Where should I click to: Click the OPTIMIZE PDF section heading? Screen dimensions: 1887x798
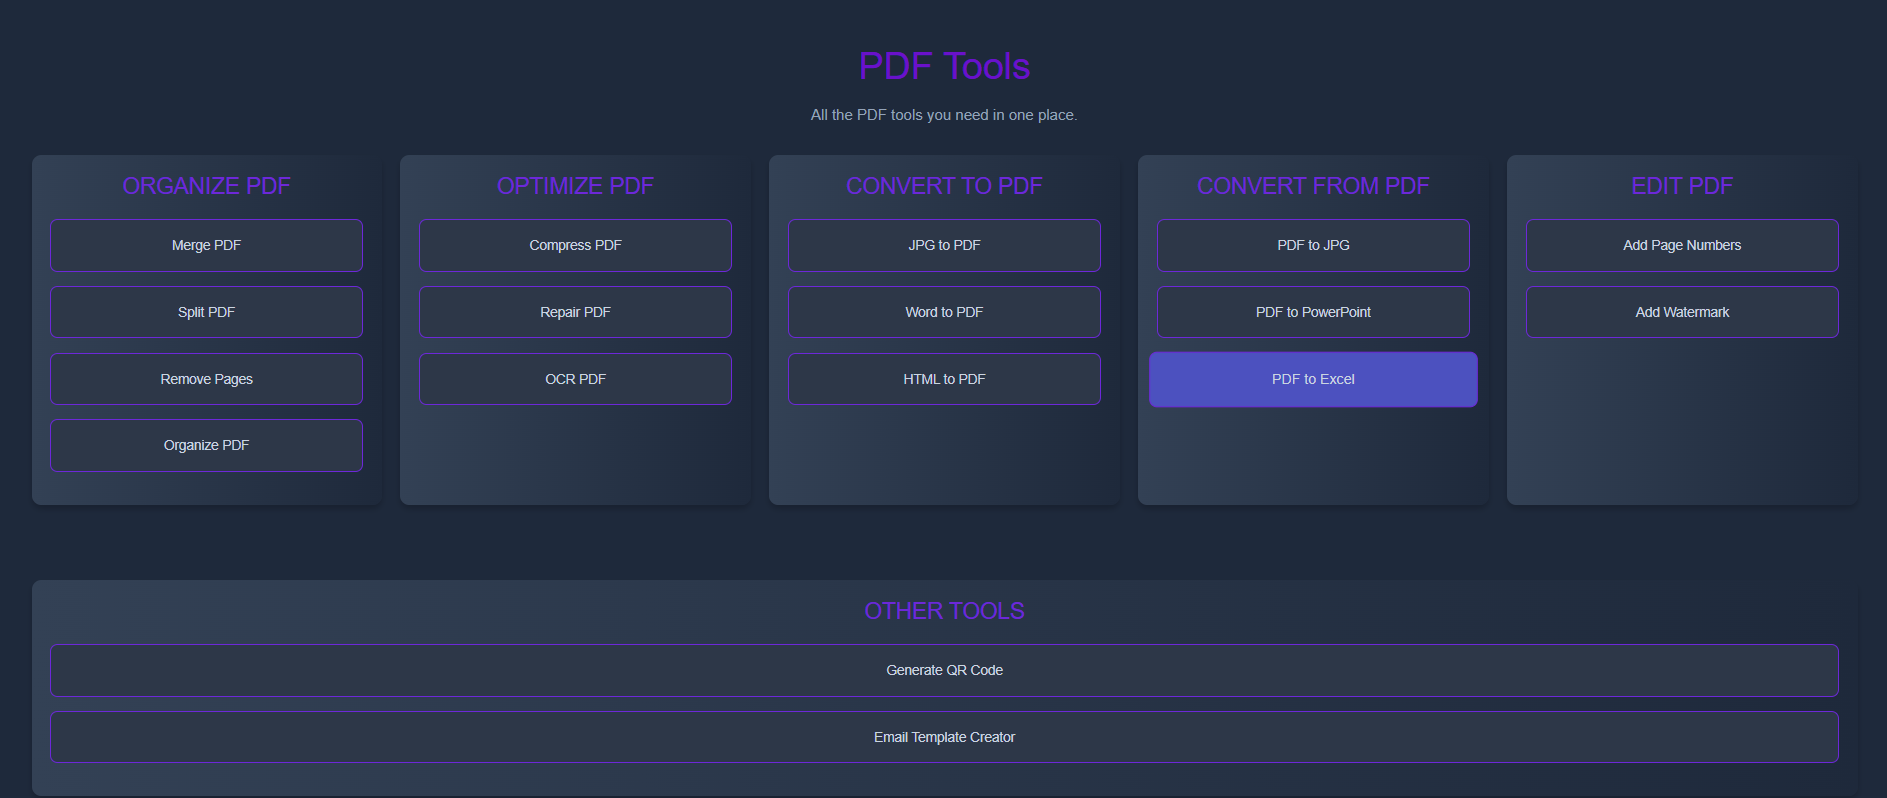[575, 186]
